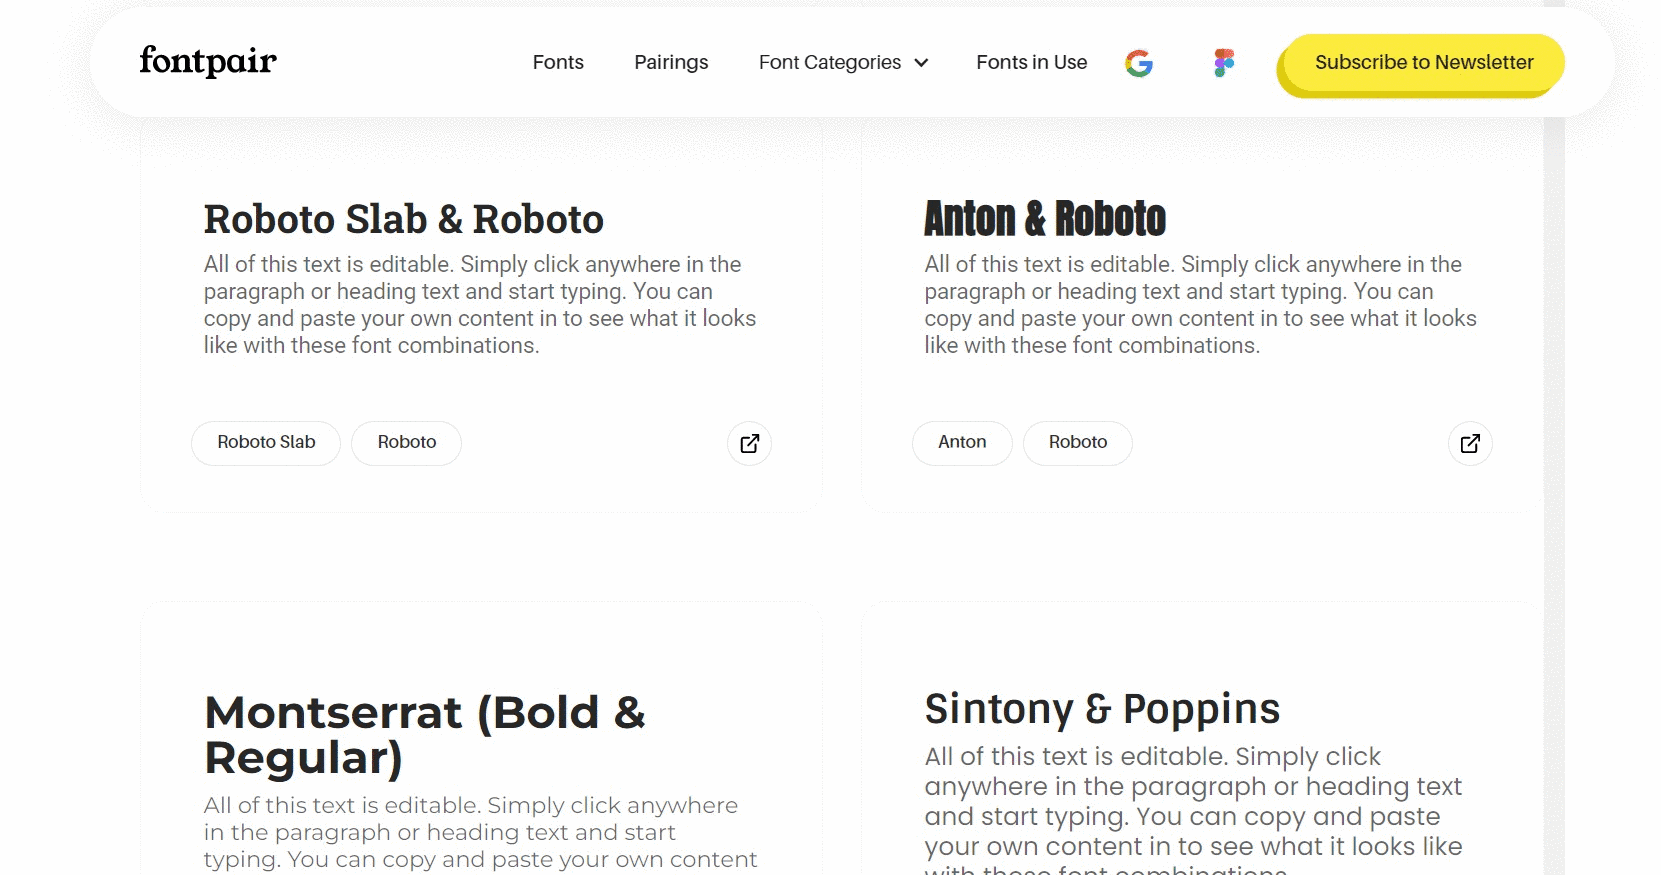This screenshot has width=1661, height=875.
Task: Select the Roboto Slab font tag
Action: tap(266, 443)
